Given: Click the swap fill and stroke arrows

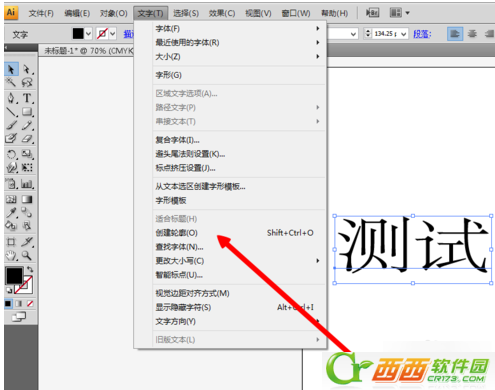Looking at the screenshot, I should tap(30, 269).
